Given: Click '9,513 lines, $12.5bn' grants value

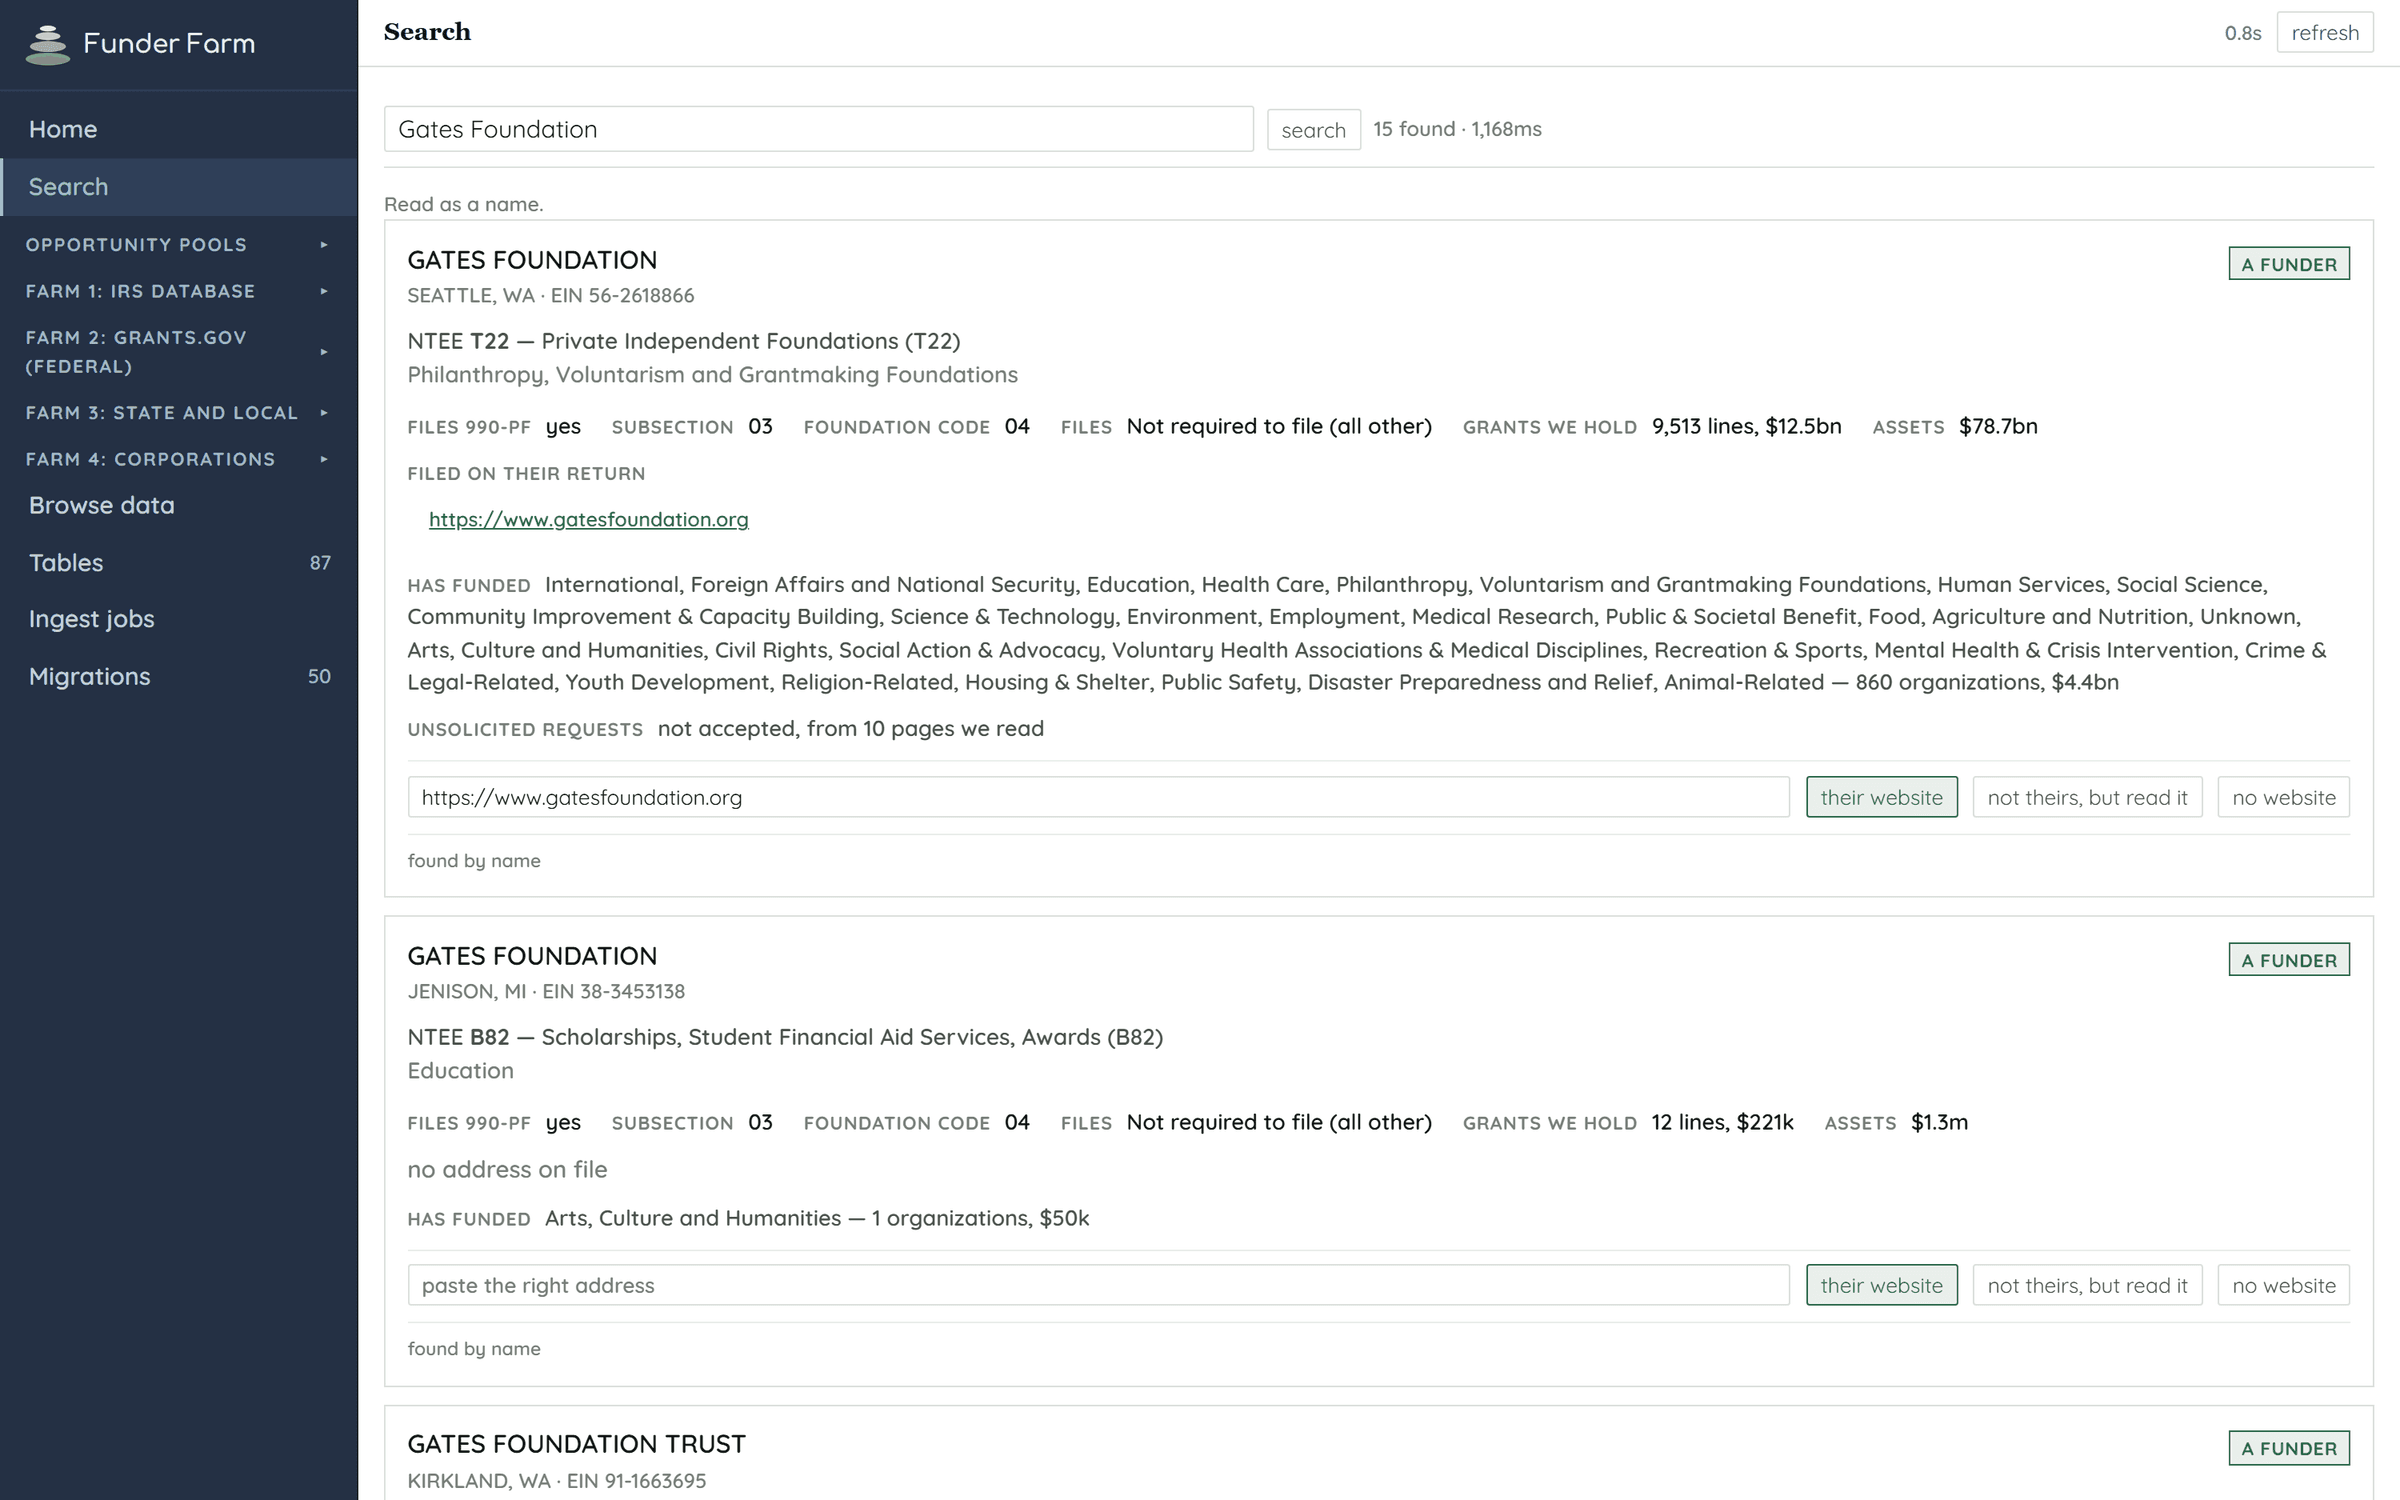Looking at the screenshot, I should (x=1746, y=426).
